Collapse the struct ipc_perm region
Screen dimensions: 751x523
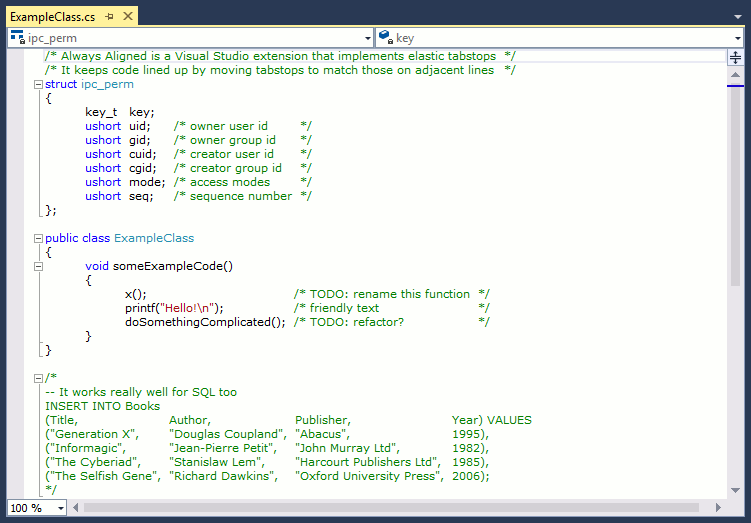pos(38,85)
